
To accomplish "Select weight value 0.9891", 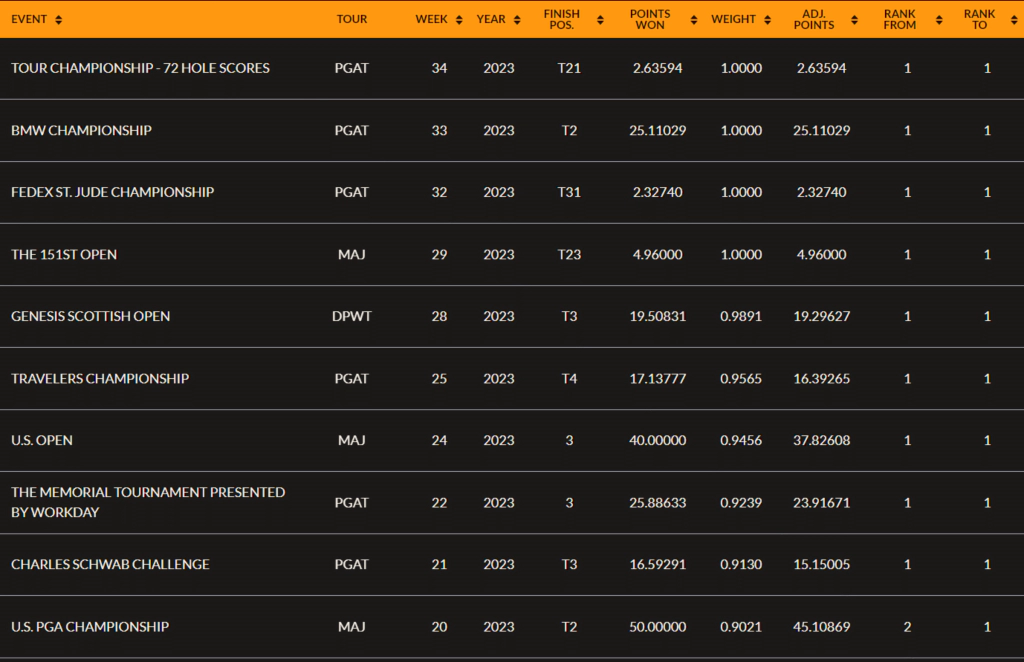I will [x=741, y=316].
